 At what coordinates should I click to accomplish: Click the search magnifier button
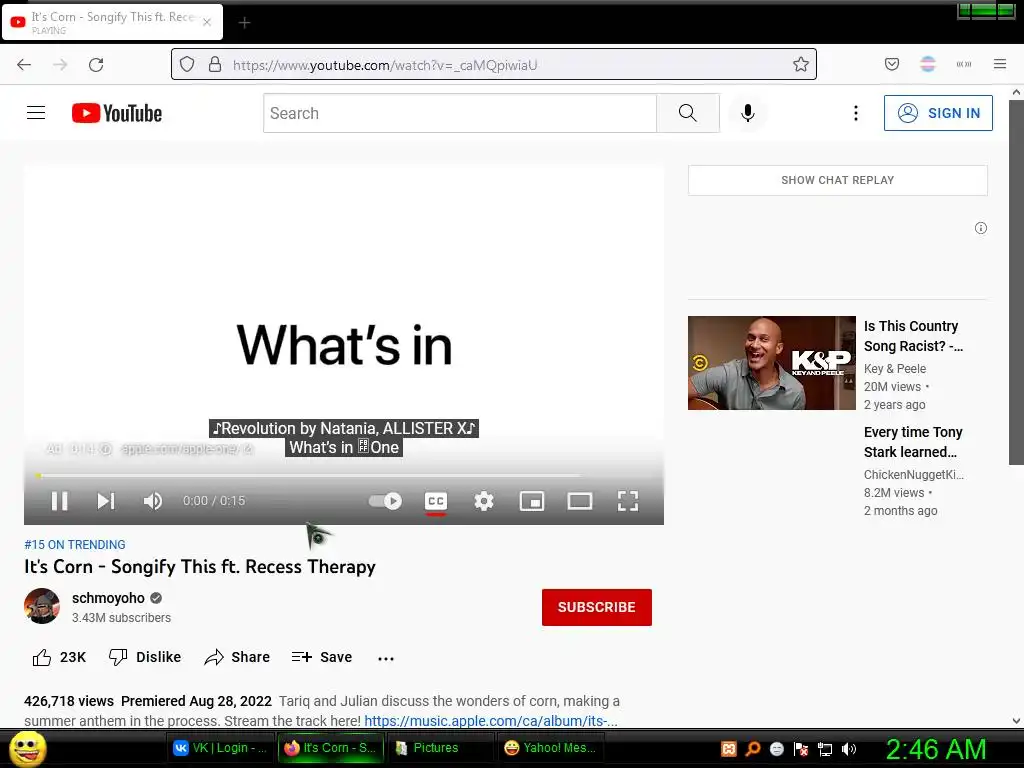point(688,113)
